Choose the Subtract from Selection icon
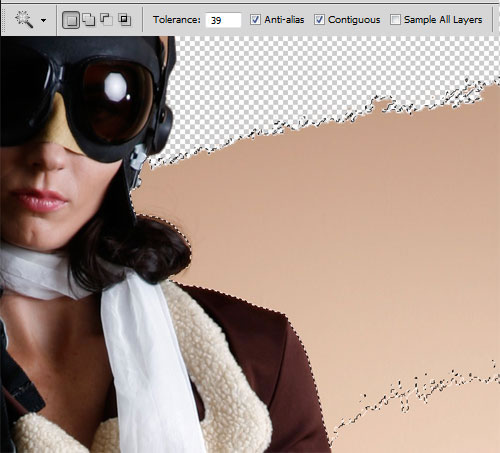This screenshot has width=500, height=453. click(106, 20)
